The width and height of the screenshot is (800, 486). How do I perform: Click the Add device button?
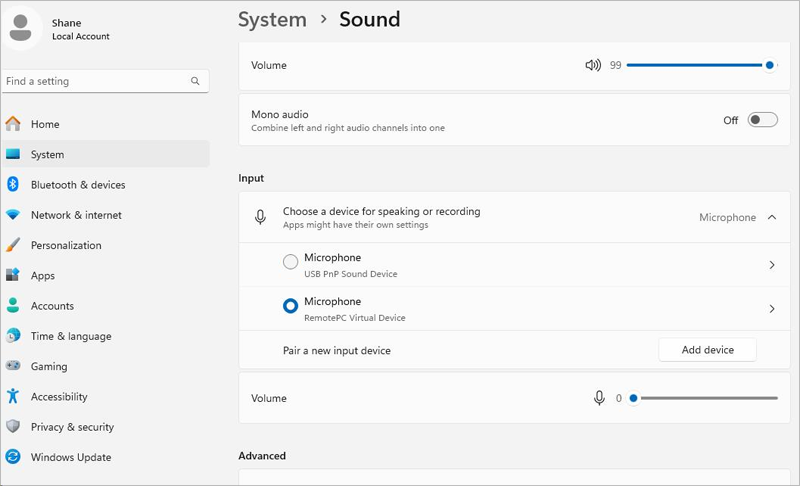(x=707, y=350)
